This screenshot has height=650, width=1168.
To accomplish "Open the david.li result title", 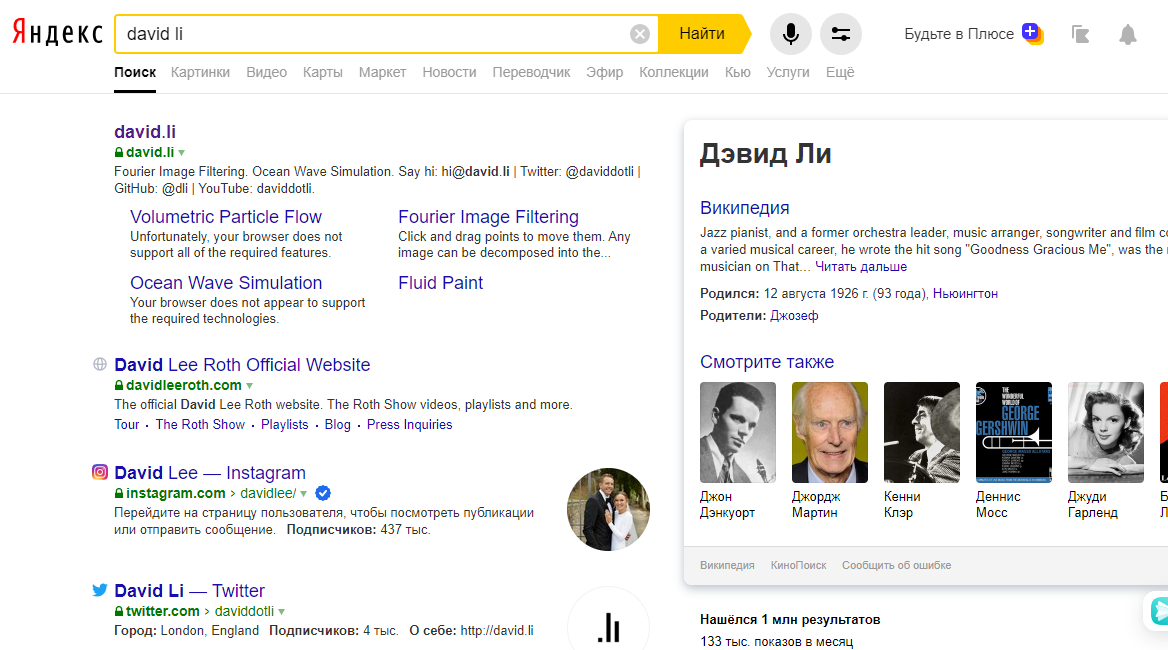I will coord(145,132).
